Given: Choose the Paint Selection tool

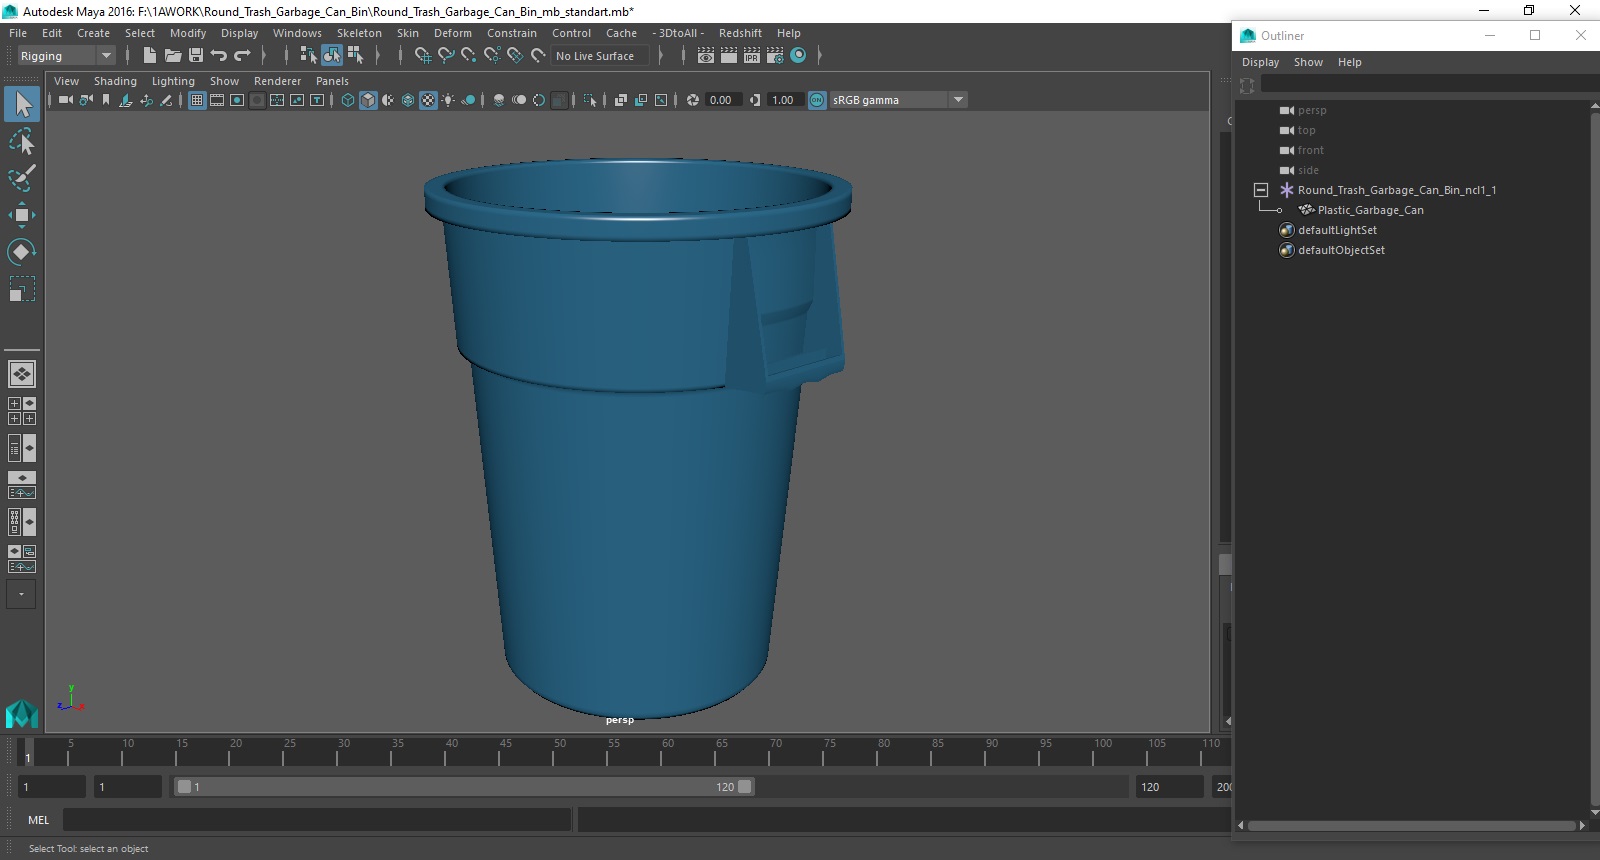Looking at the screenshot, I should point(22,178).
